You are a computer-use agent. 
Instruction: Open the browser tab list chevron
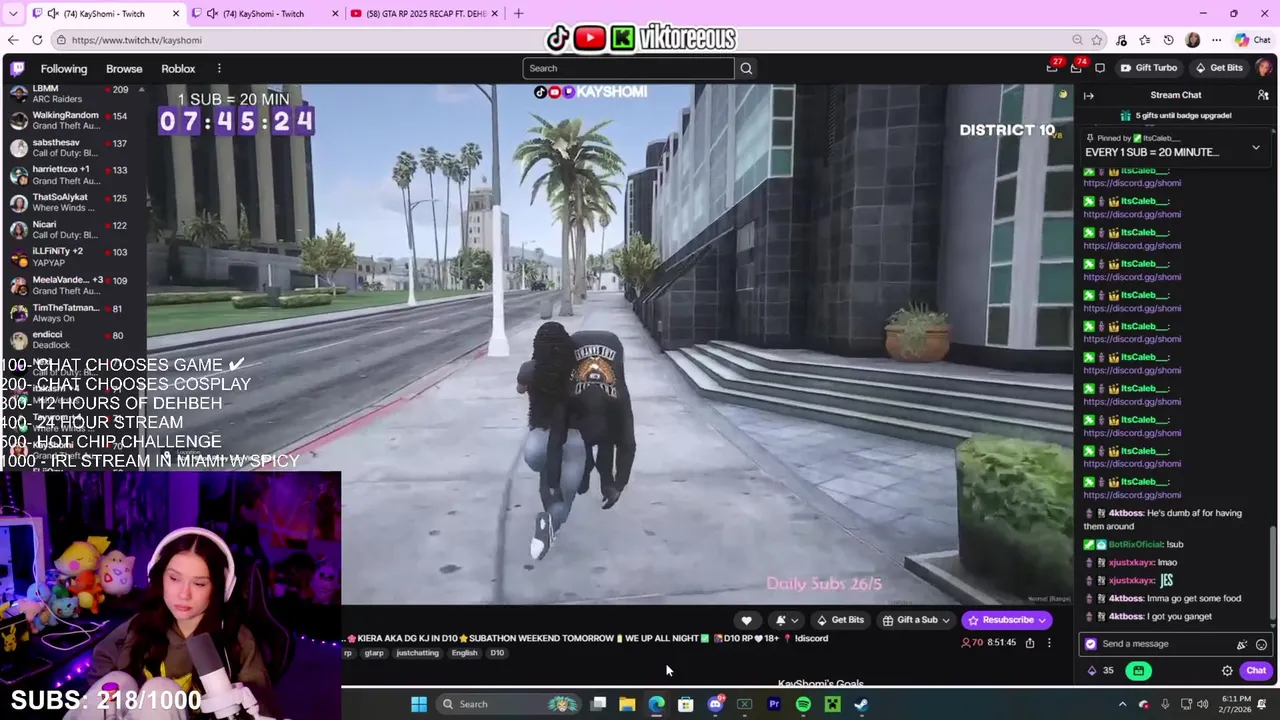pyautogui.click(x=13, y=14)
